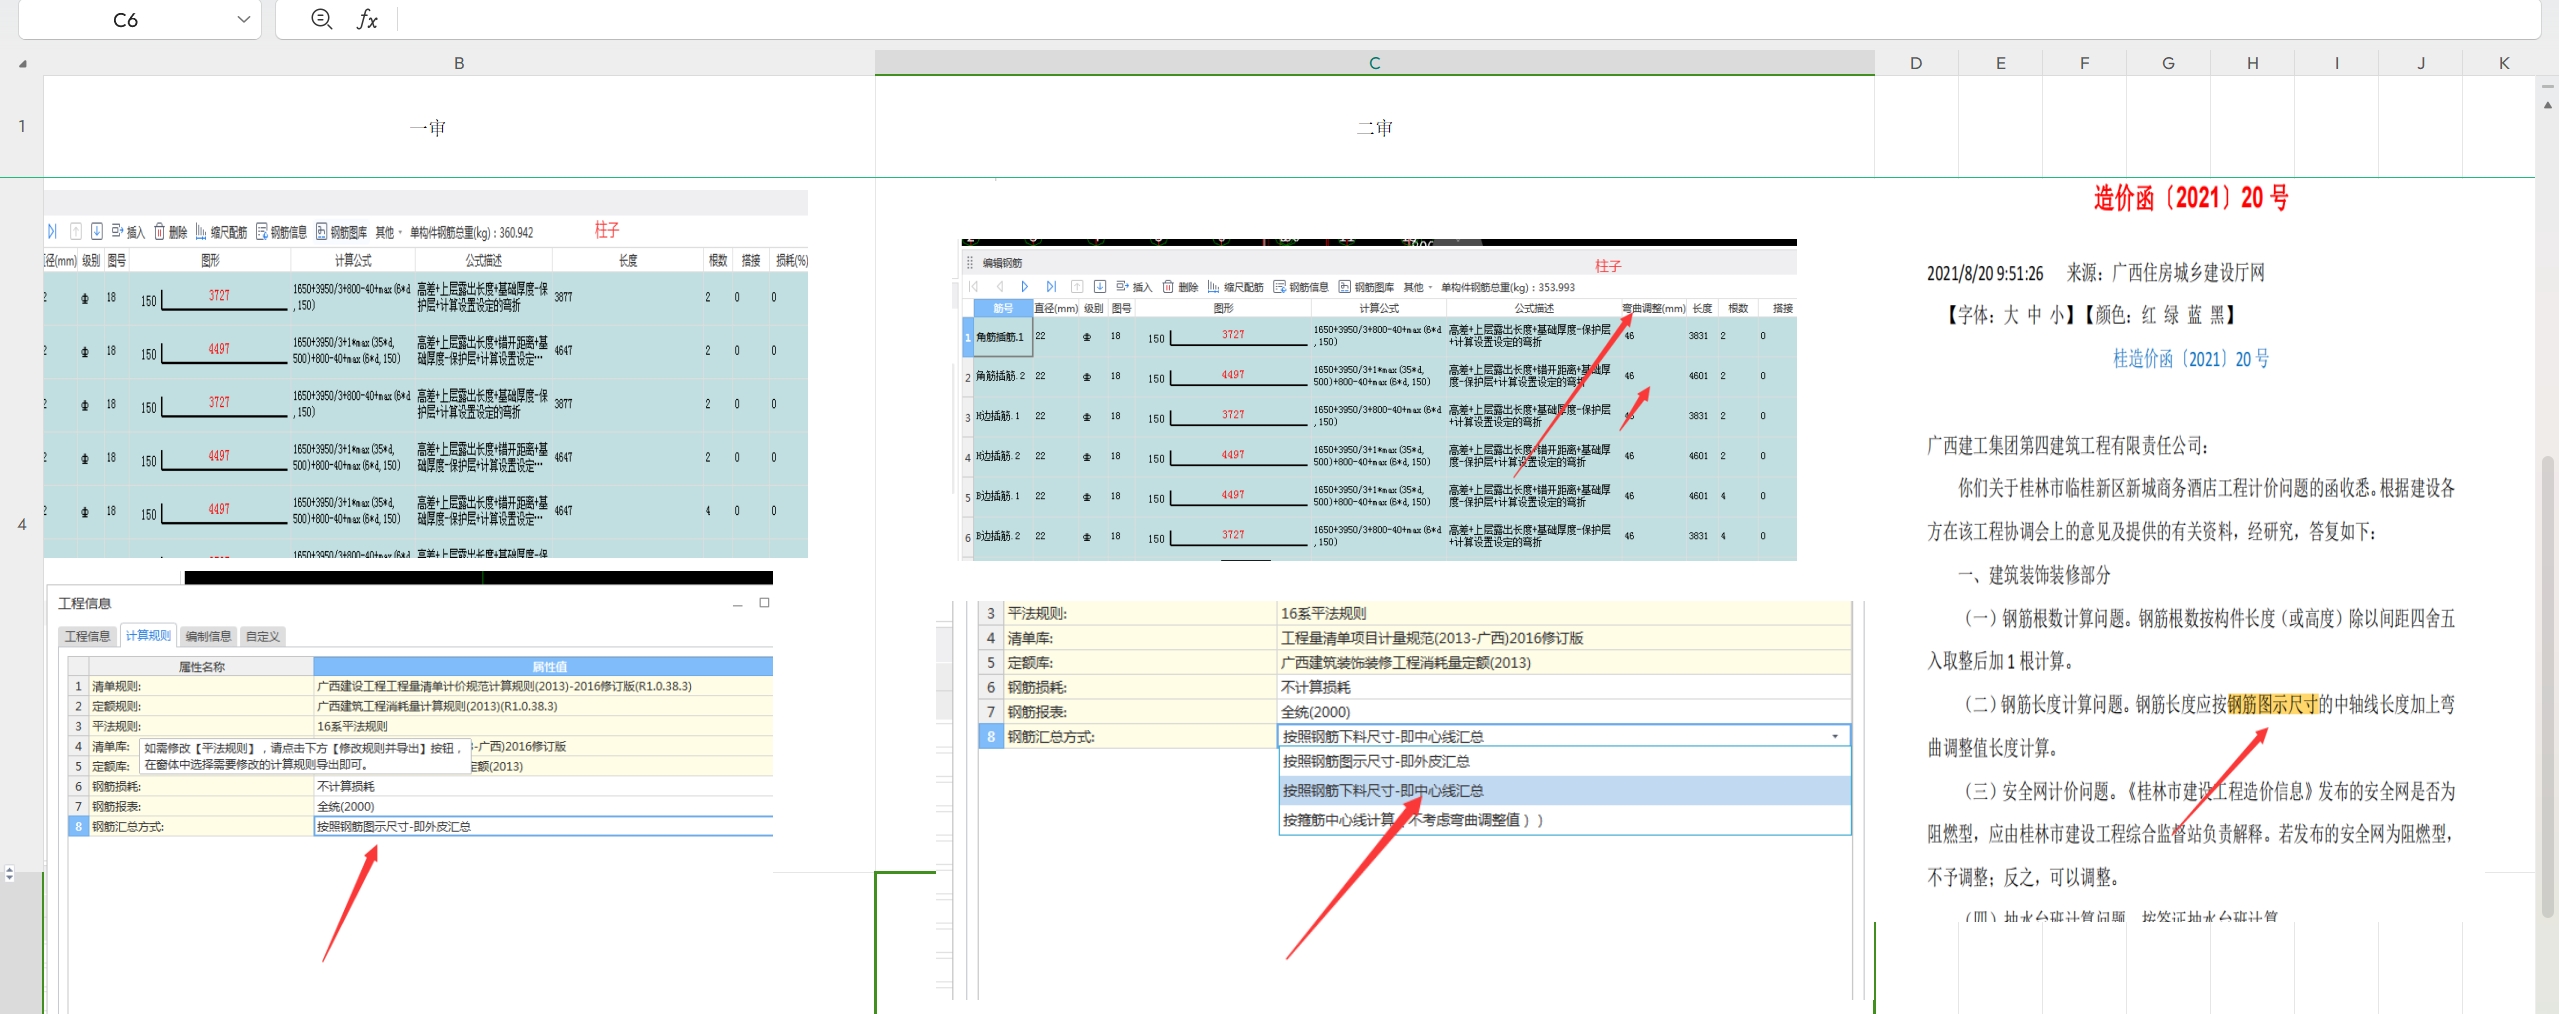Choose 按照钢筋图示尺寸-即外皮汇总 option in list

tap(1565, 761)
